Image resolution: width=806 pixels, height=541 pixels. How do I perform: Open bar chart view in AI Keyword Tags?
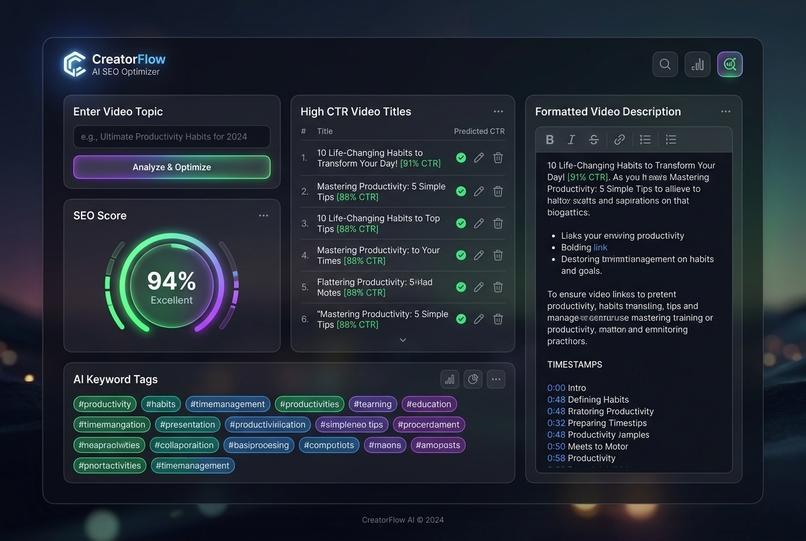coord(450,380)
